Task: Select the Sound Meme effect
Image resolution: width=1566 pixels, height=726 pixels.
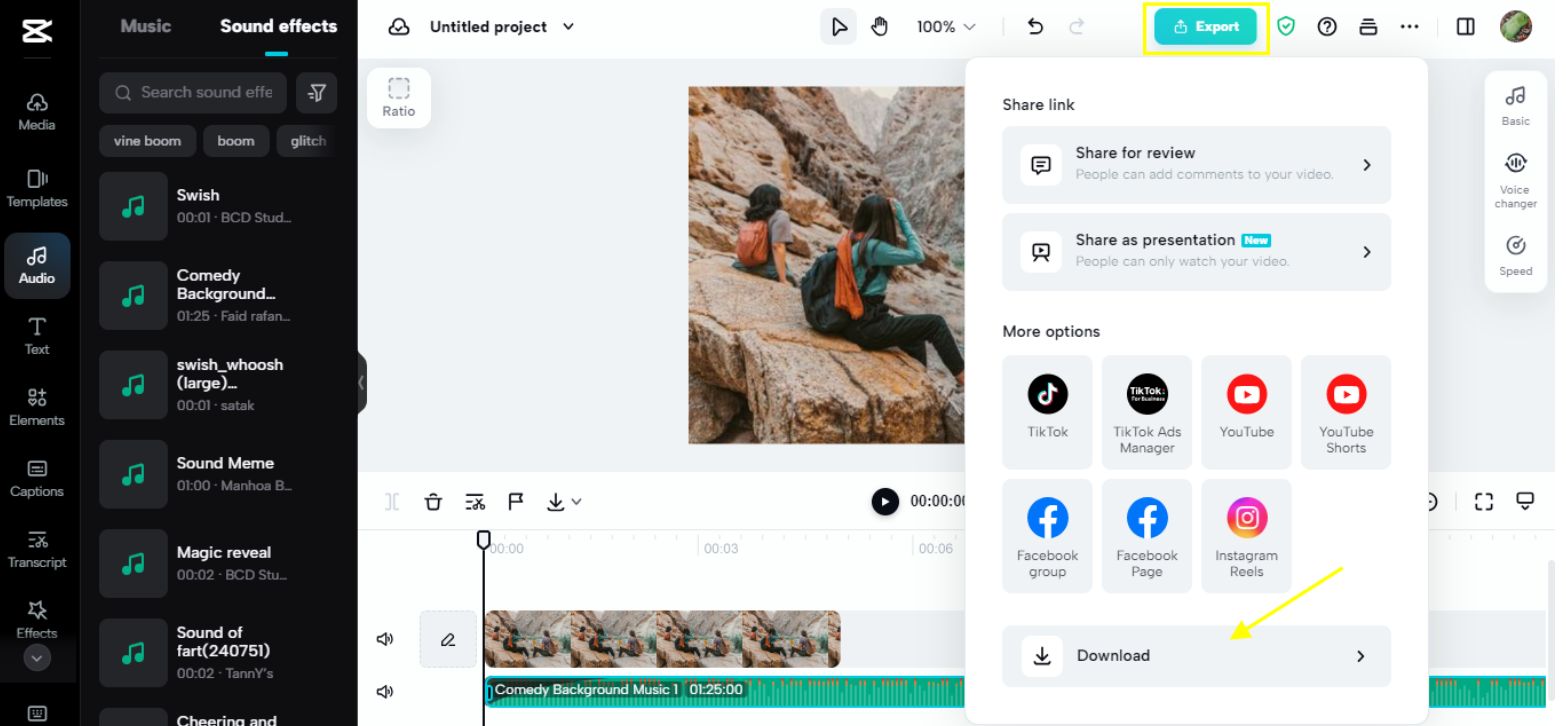Action: 217,474
